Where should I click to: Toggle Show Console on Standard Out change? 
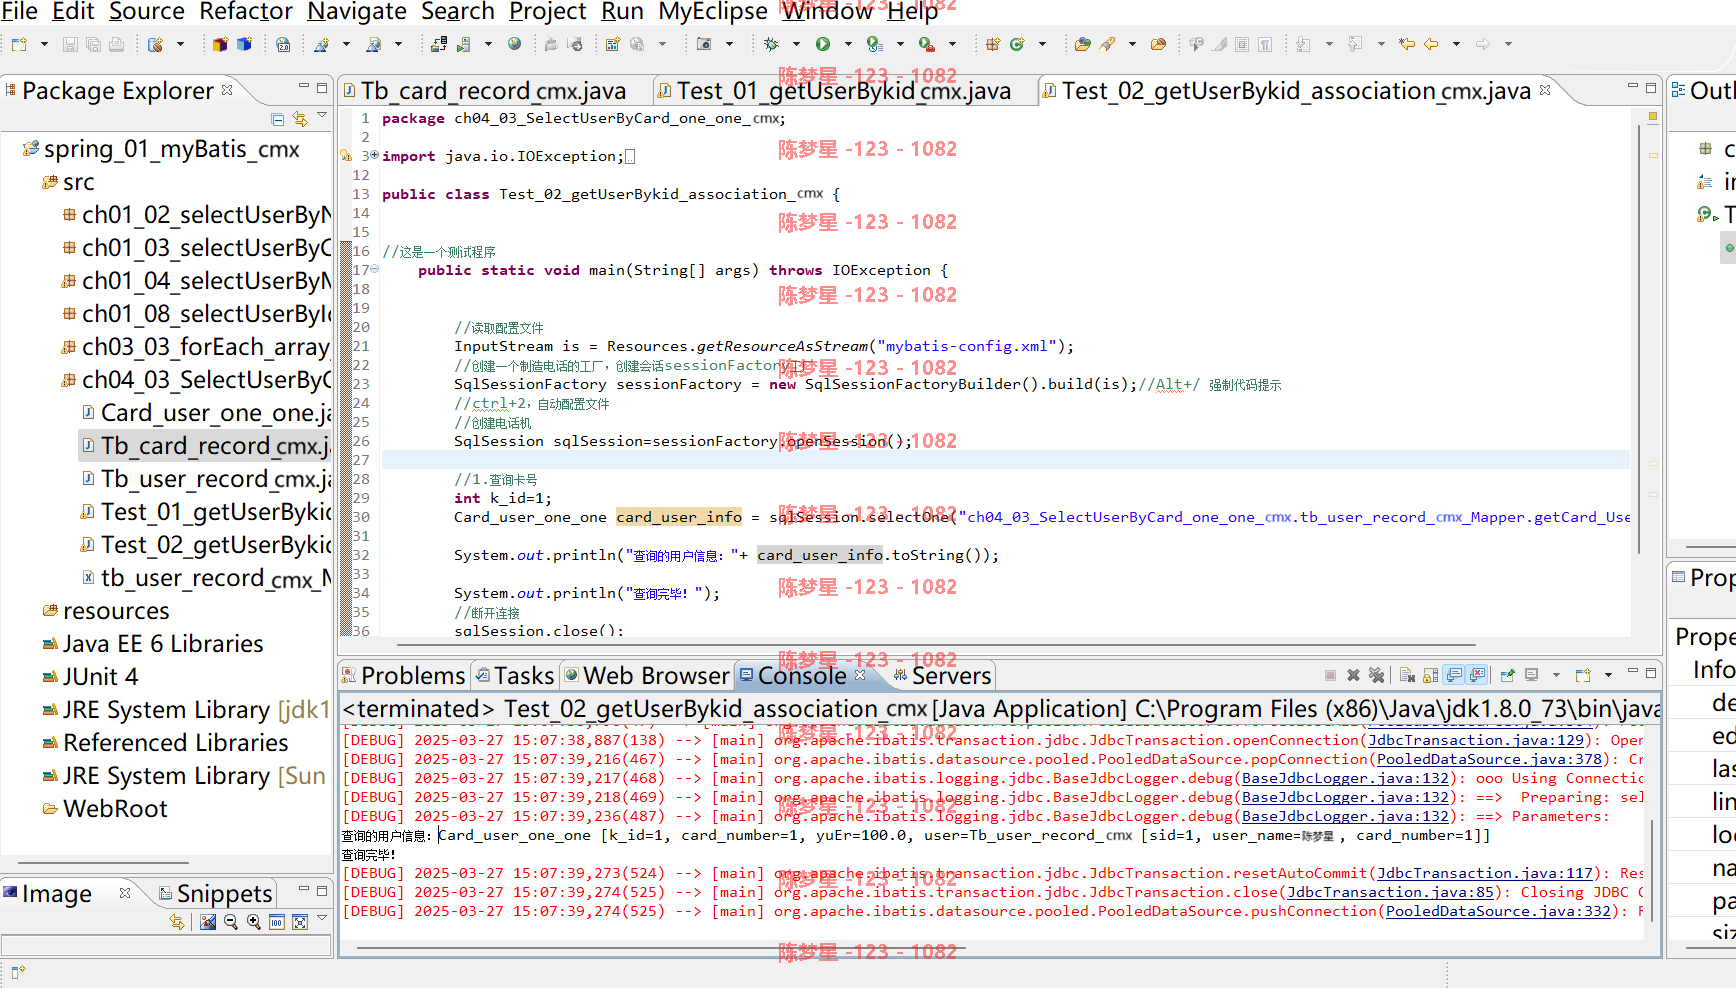pyautogui.click(x=1454, y=675)
